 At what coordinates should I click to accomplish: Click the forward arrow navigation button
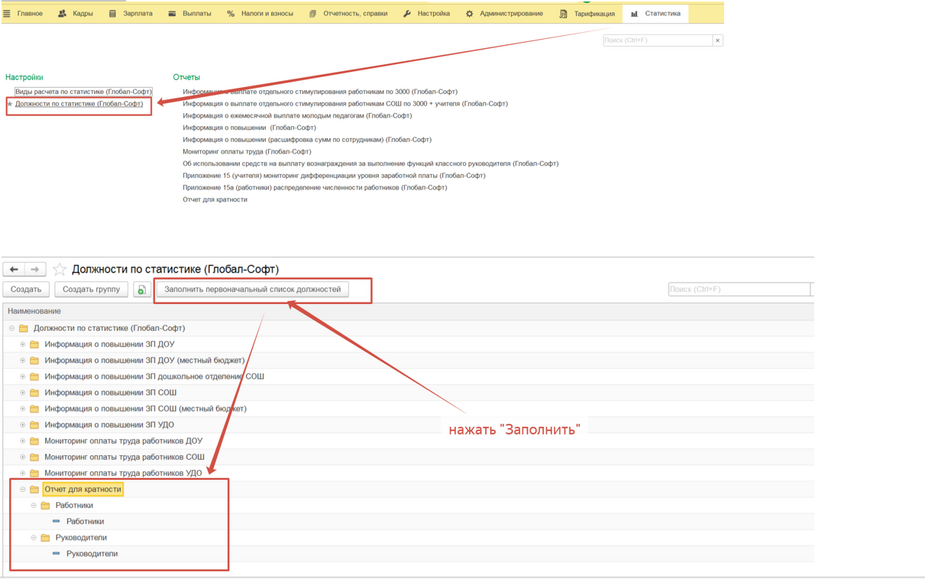click(35, 269)
